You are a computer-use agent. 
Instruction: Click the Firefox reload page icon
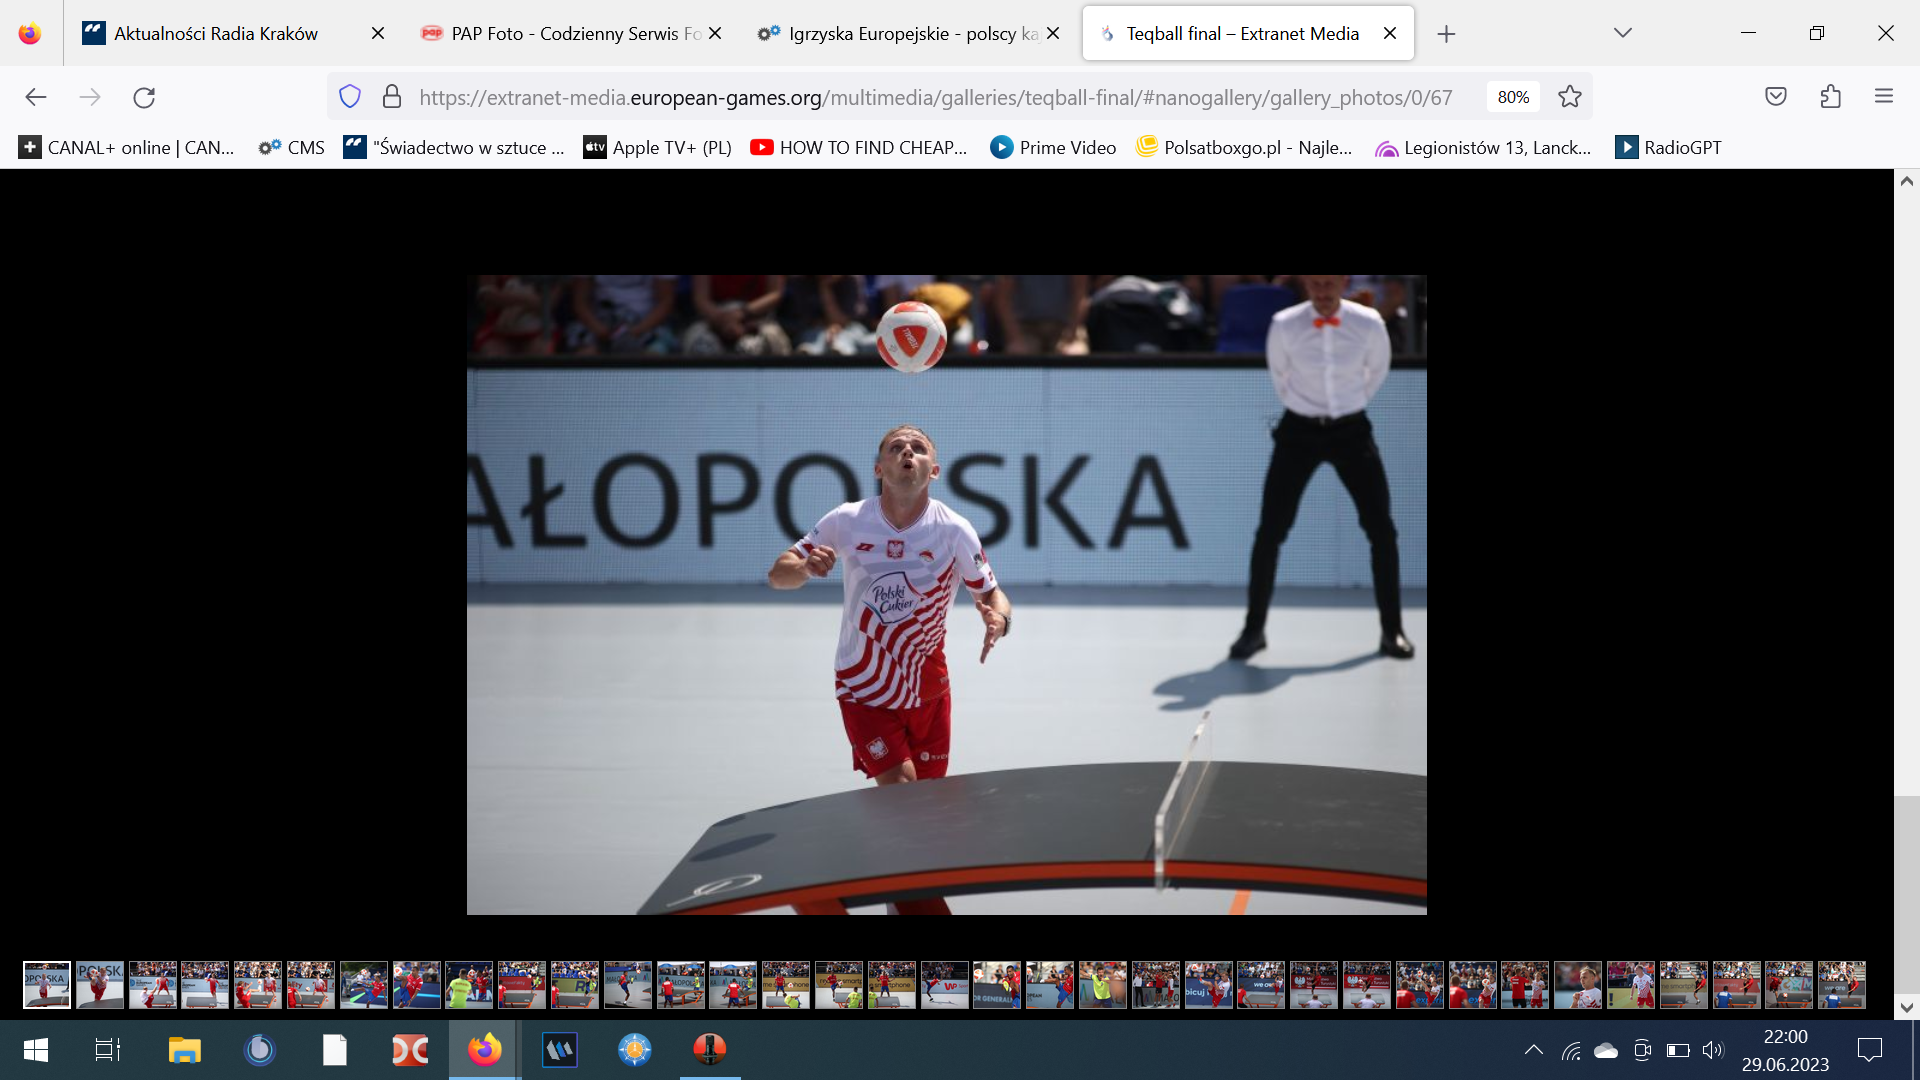tap(144, 97)
